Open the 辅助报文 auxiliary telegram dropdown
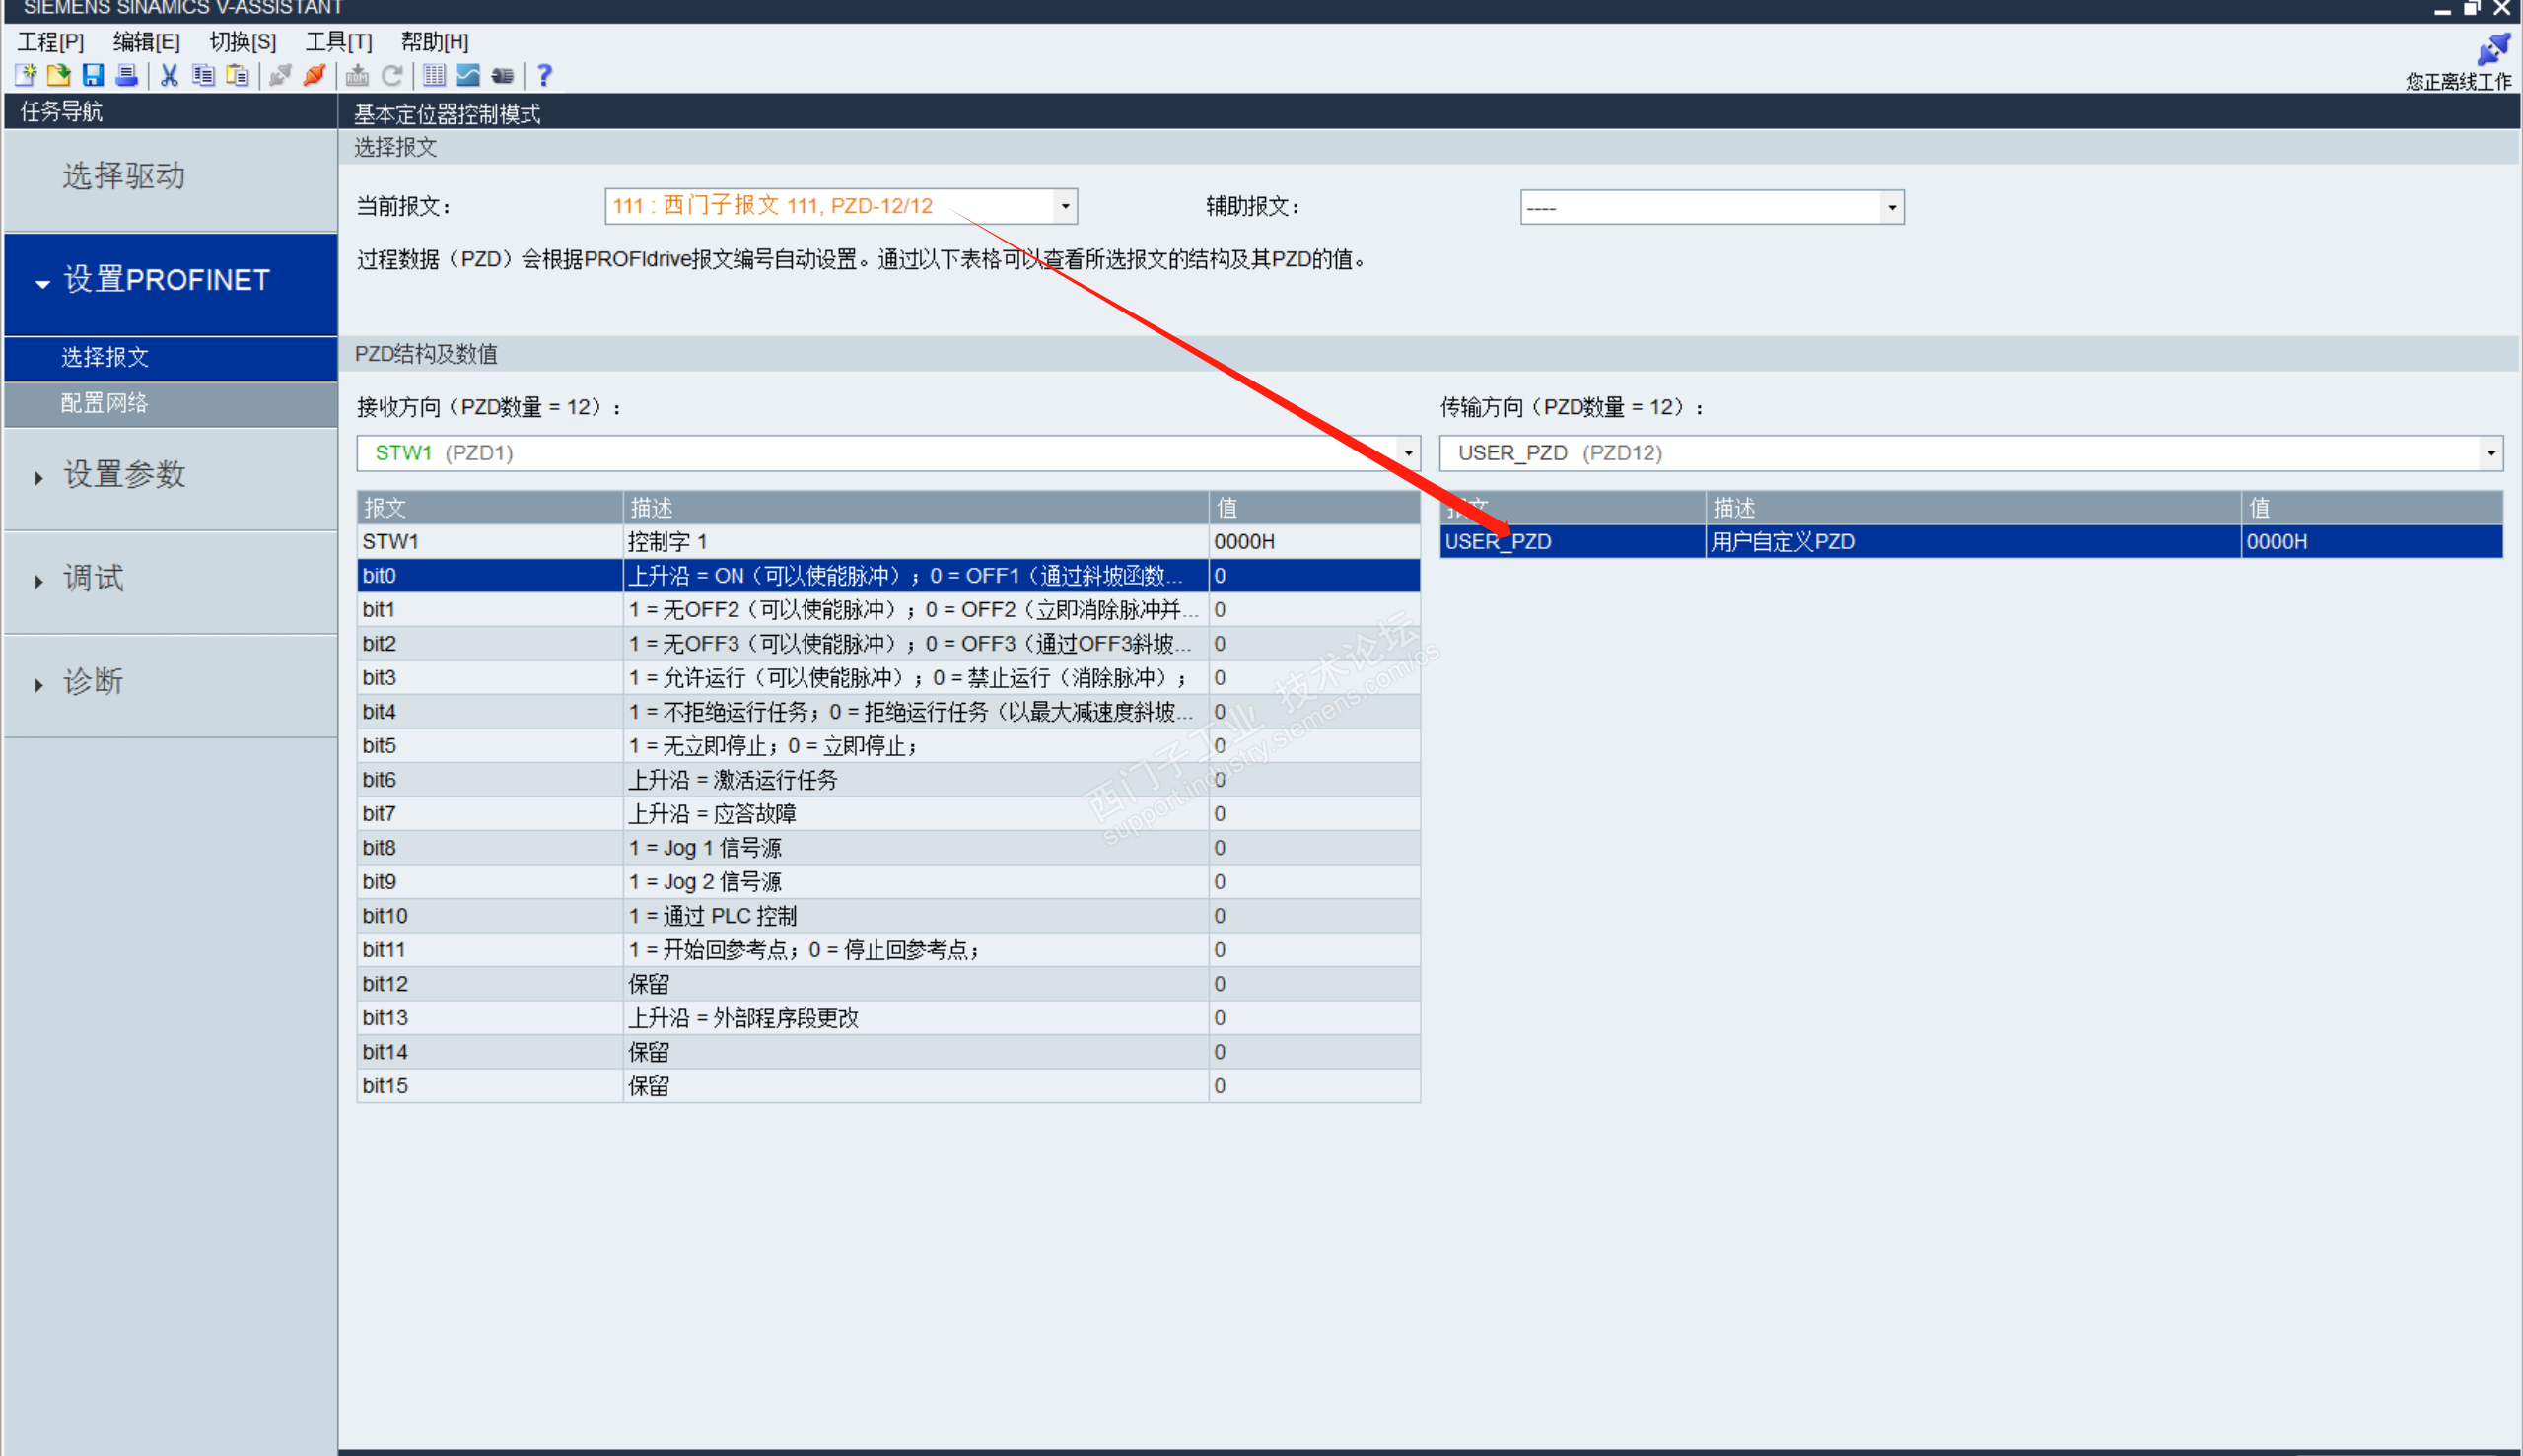 click(x=1891, y=208)
